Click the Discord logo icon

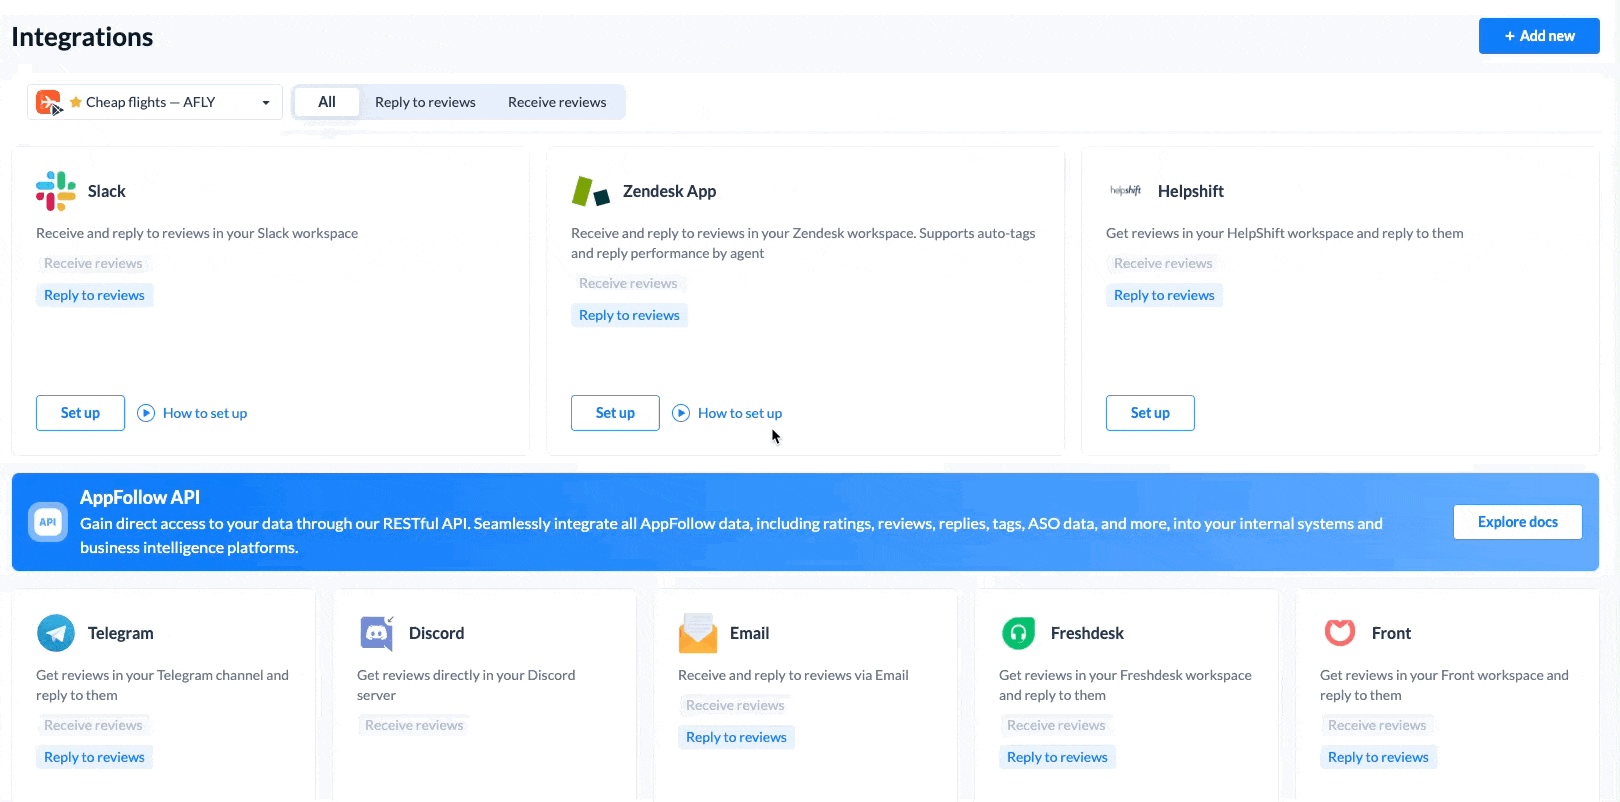(377, 633)
